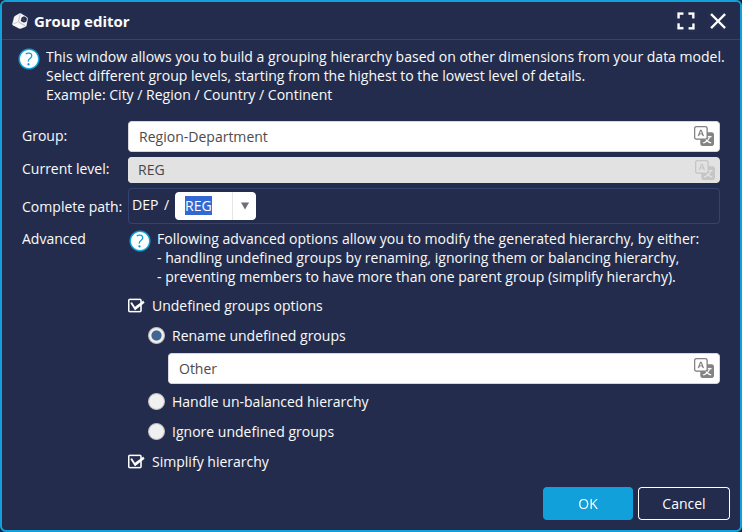Choose Handle un-balanced hierarchy option
Viewport: 742px width, 532px height.
(x=157, y=402)
